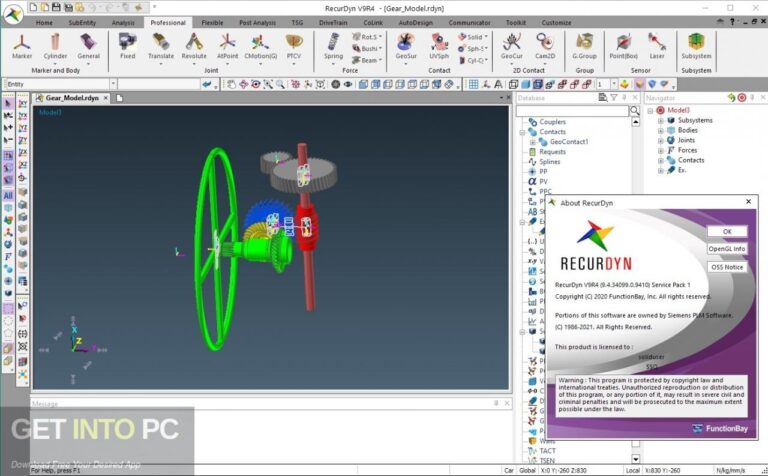Open the Flexible ribbon tab
This screenshot has height=476, width=768.
point(212,23)
